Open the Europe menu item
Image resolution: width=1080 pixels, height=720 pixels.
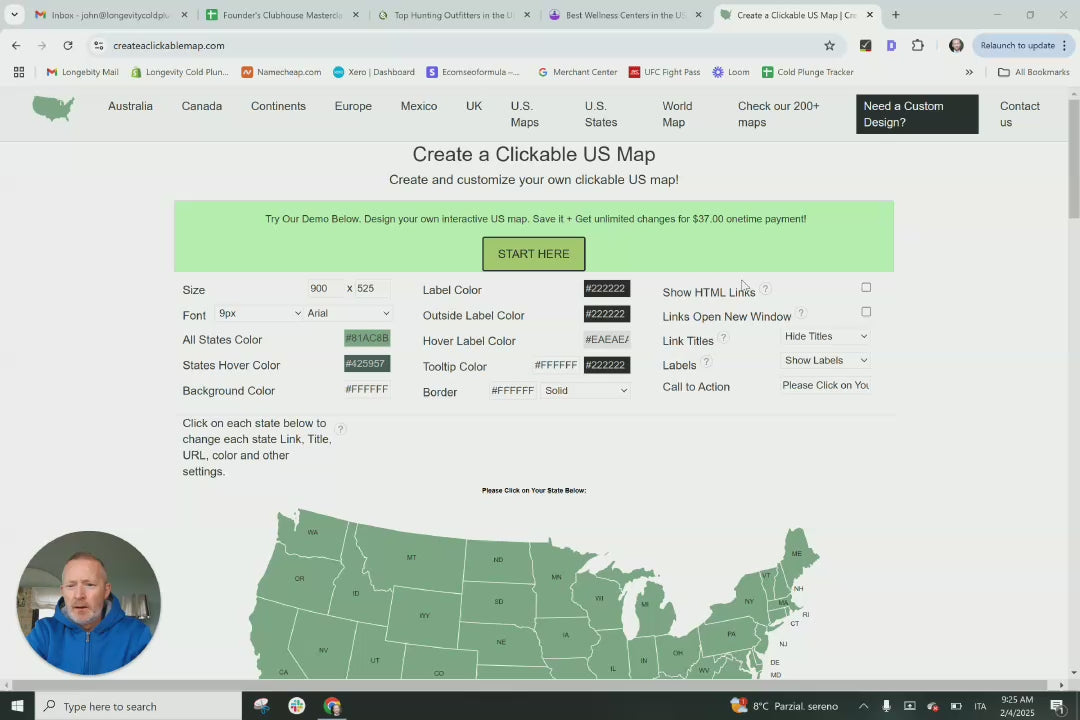(353, 106)
